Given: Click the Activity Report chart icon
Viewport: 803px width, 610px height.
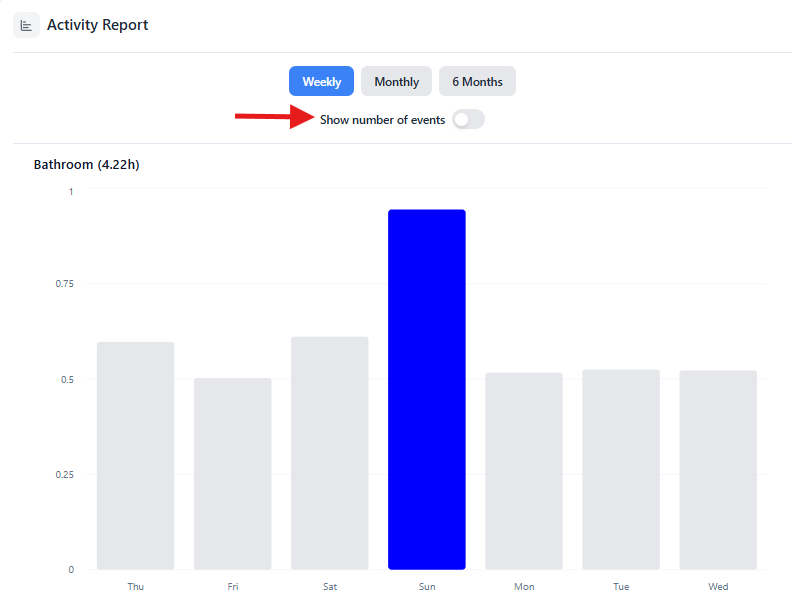Looking at the screenshot, I should (26, 25).
